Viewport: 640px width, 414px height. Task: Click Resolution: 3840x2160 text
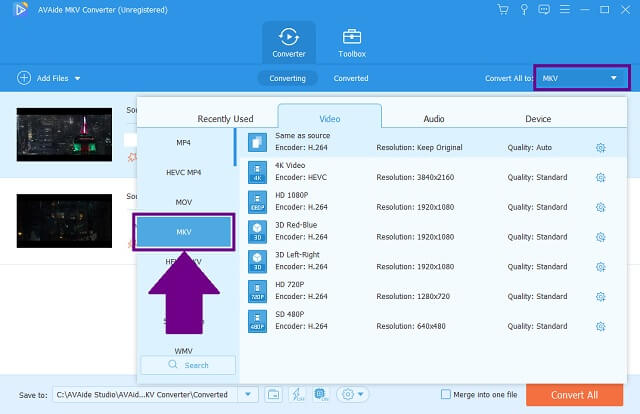(x=415, y=177)
